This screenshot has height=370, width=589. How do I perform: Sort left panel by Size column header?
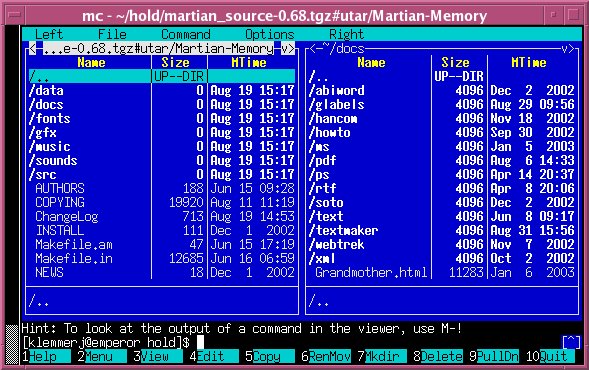(x=175, y=62)
